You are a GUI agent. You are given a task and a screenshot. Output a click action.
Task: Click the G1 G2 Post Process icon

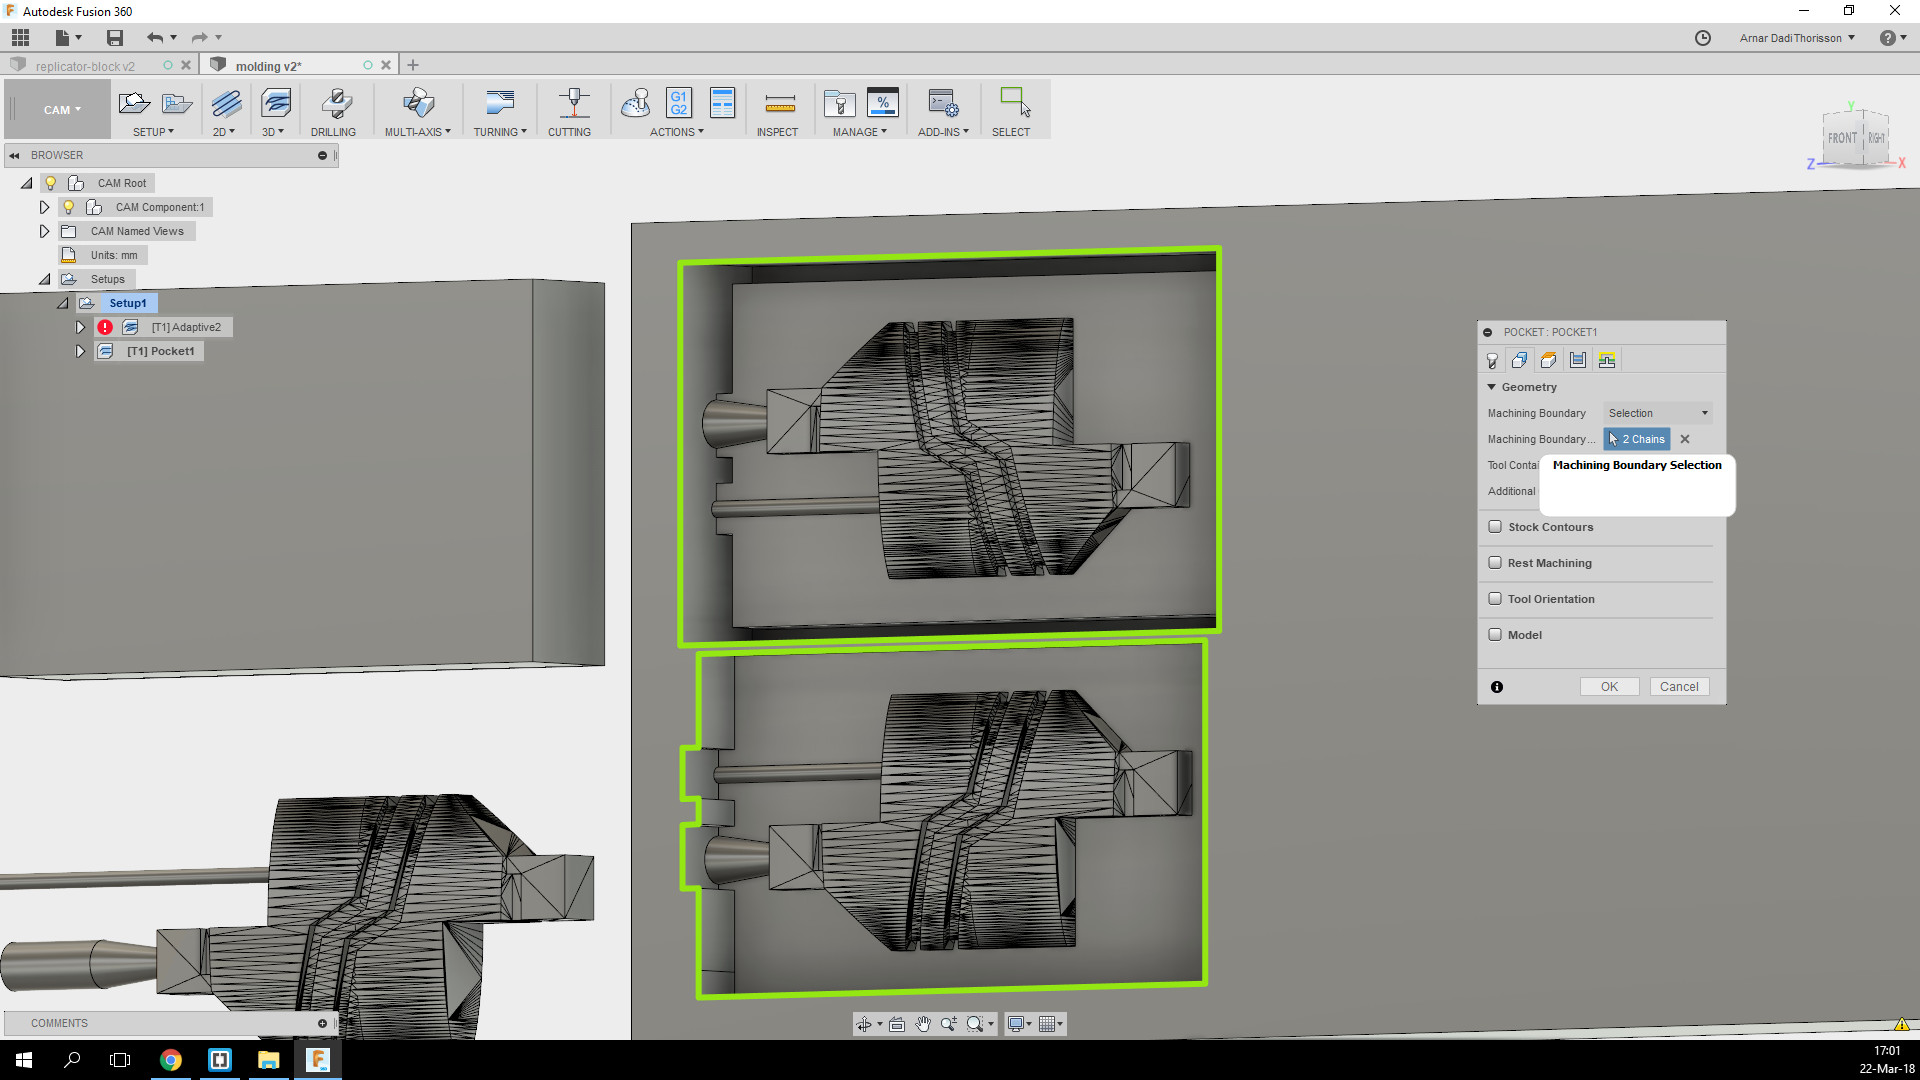679,104
